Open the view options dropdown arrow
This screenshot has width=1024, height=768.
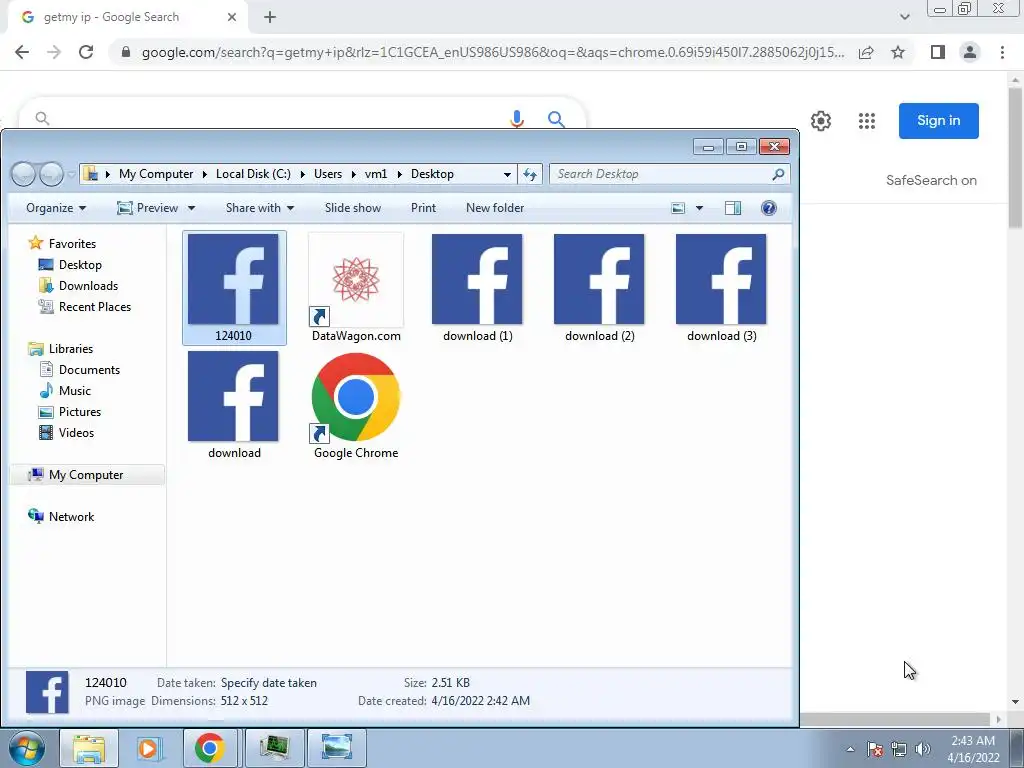point(699,208)
